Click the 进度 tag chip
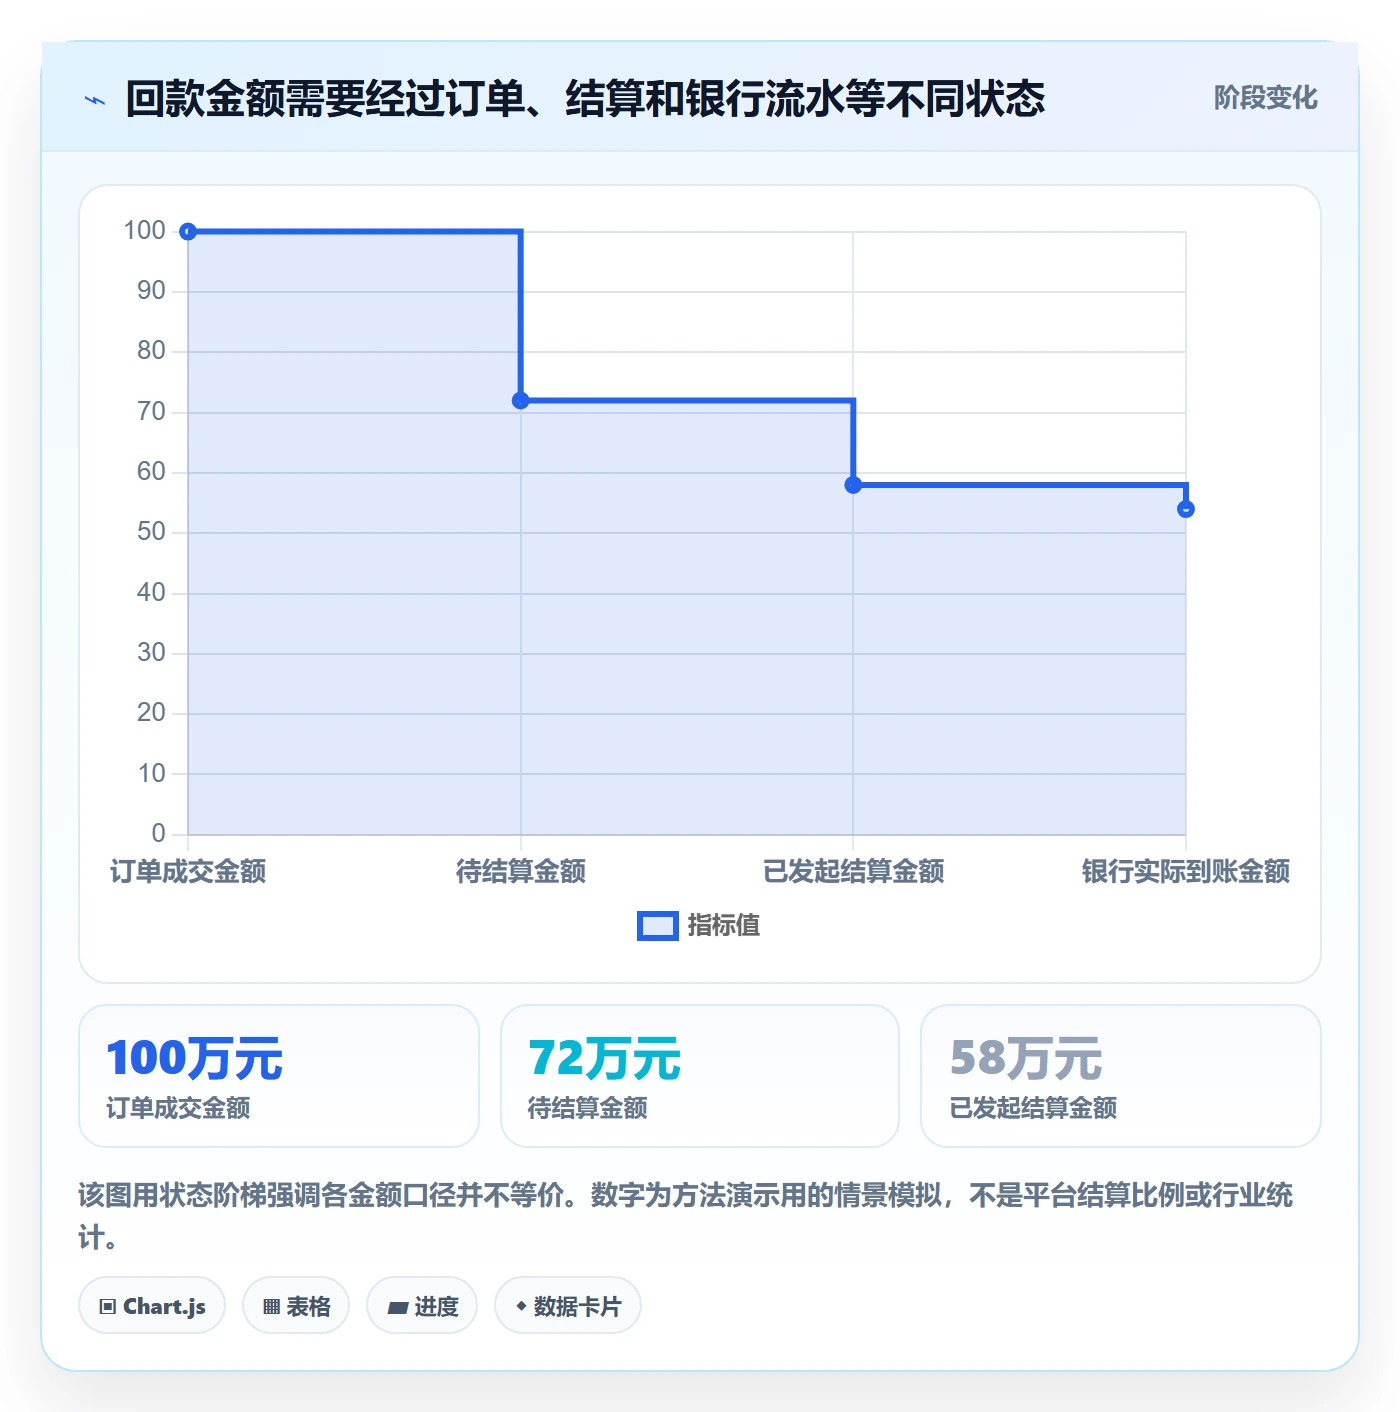1400x1412 pixels. point(422,1306)
